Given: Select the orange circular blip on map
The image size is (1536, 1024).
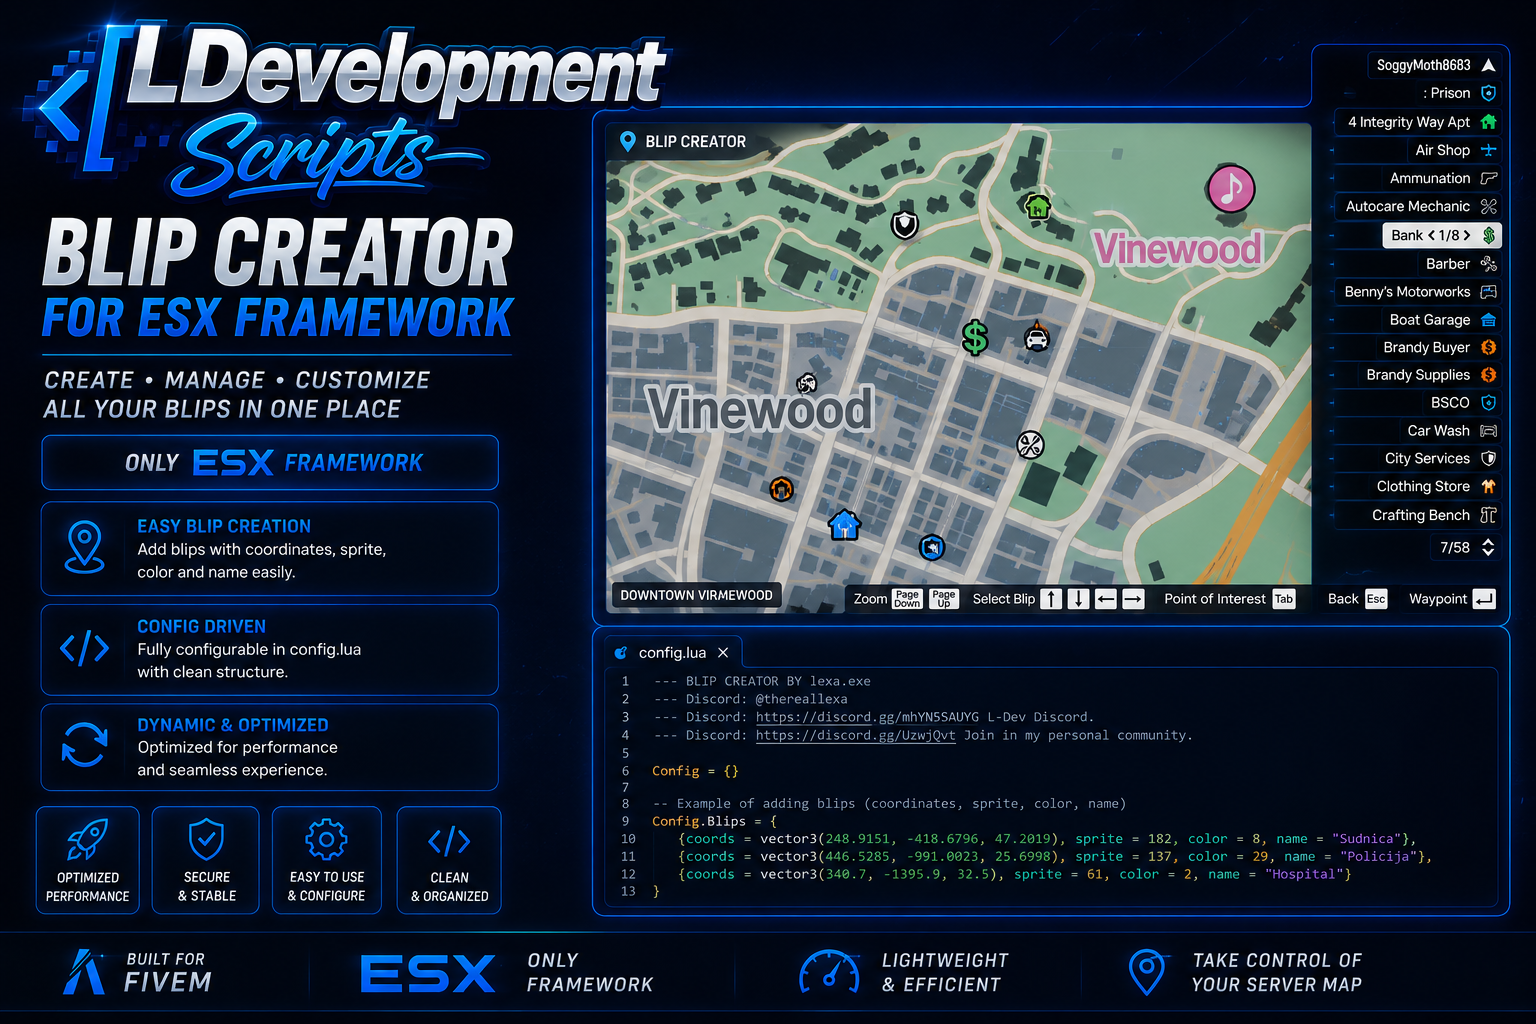Looking at the screenshot, I should (x=781, y=489).
